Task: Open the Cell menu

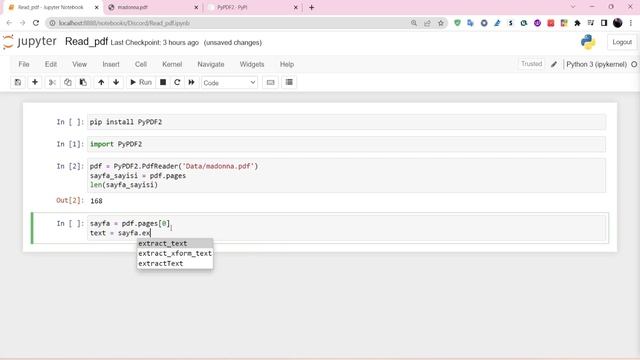Action: [141, 64]
